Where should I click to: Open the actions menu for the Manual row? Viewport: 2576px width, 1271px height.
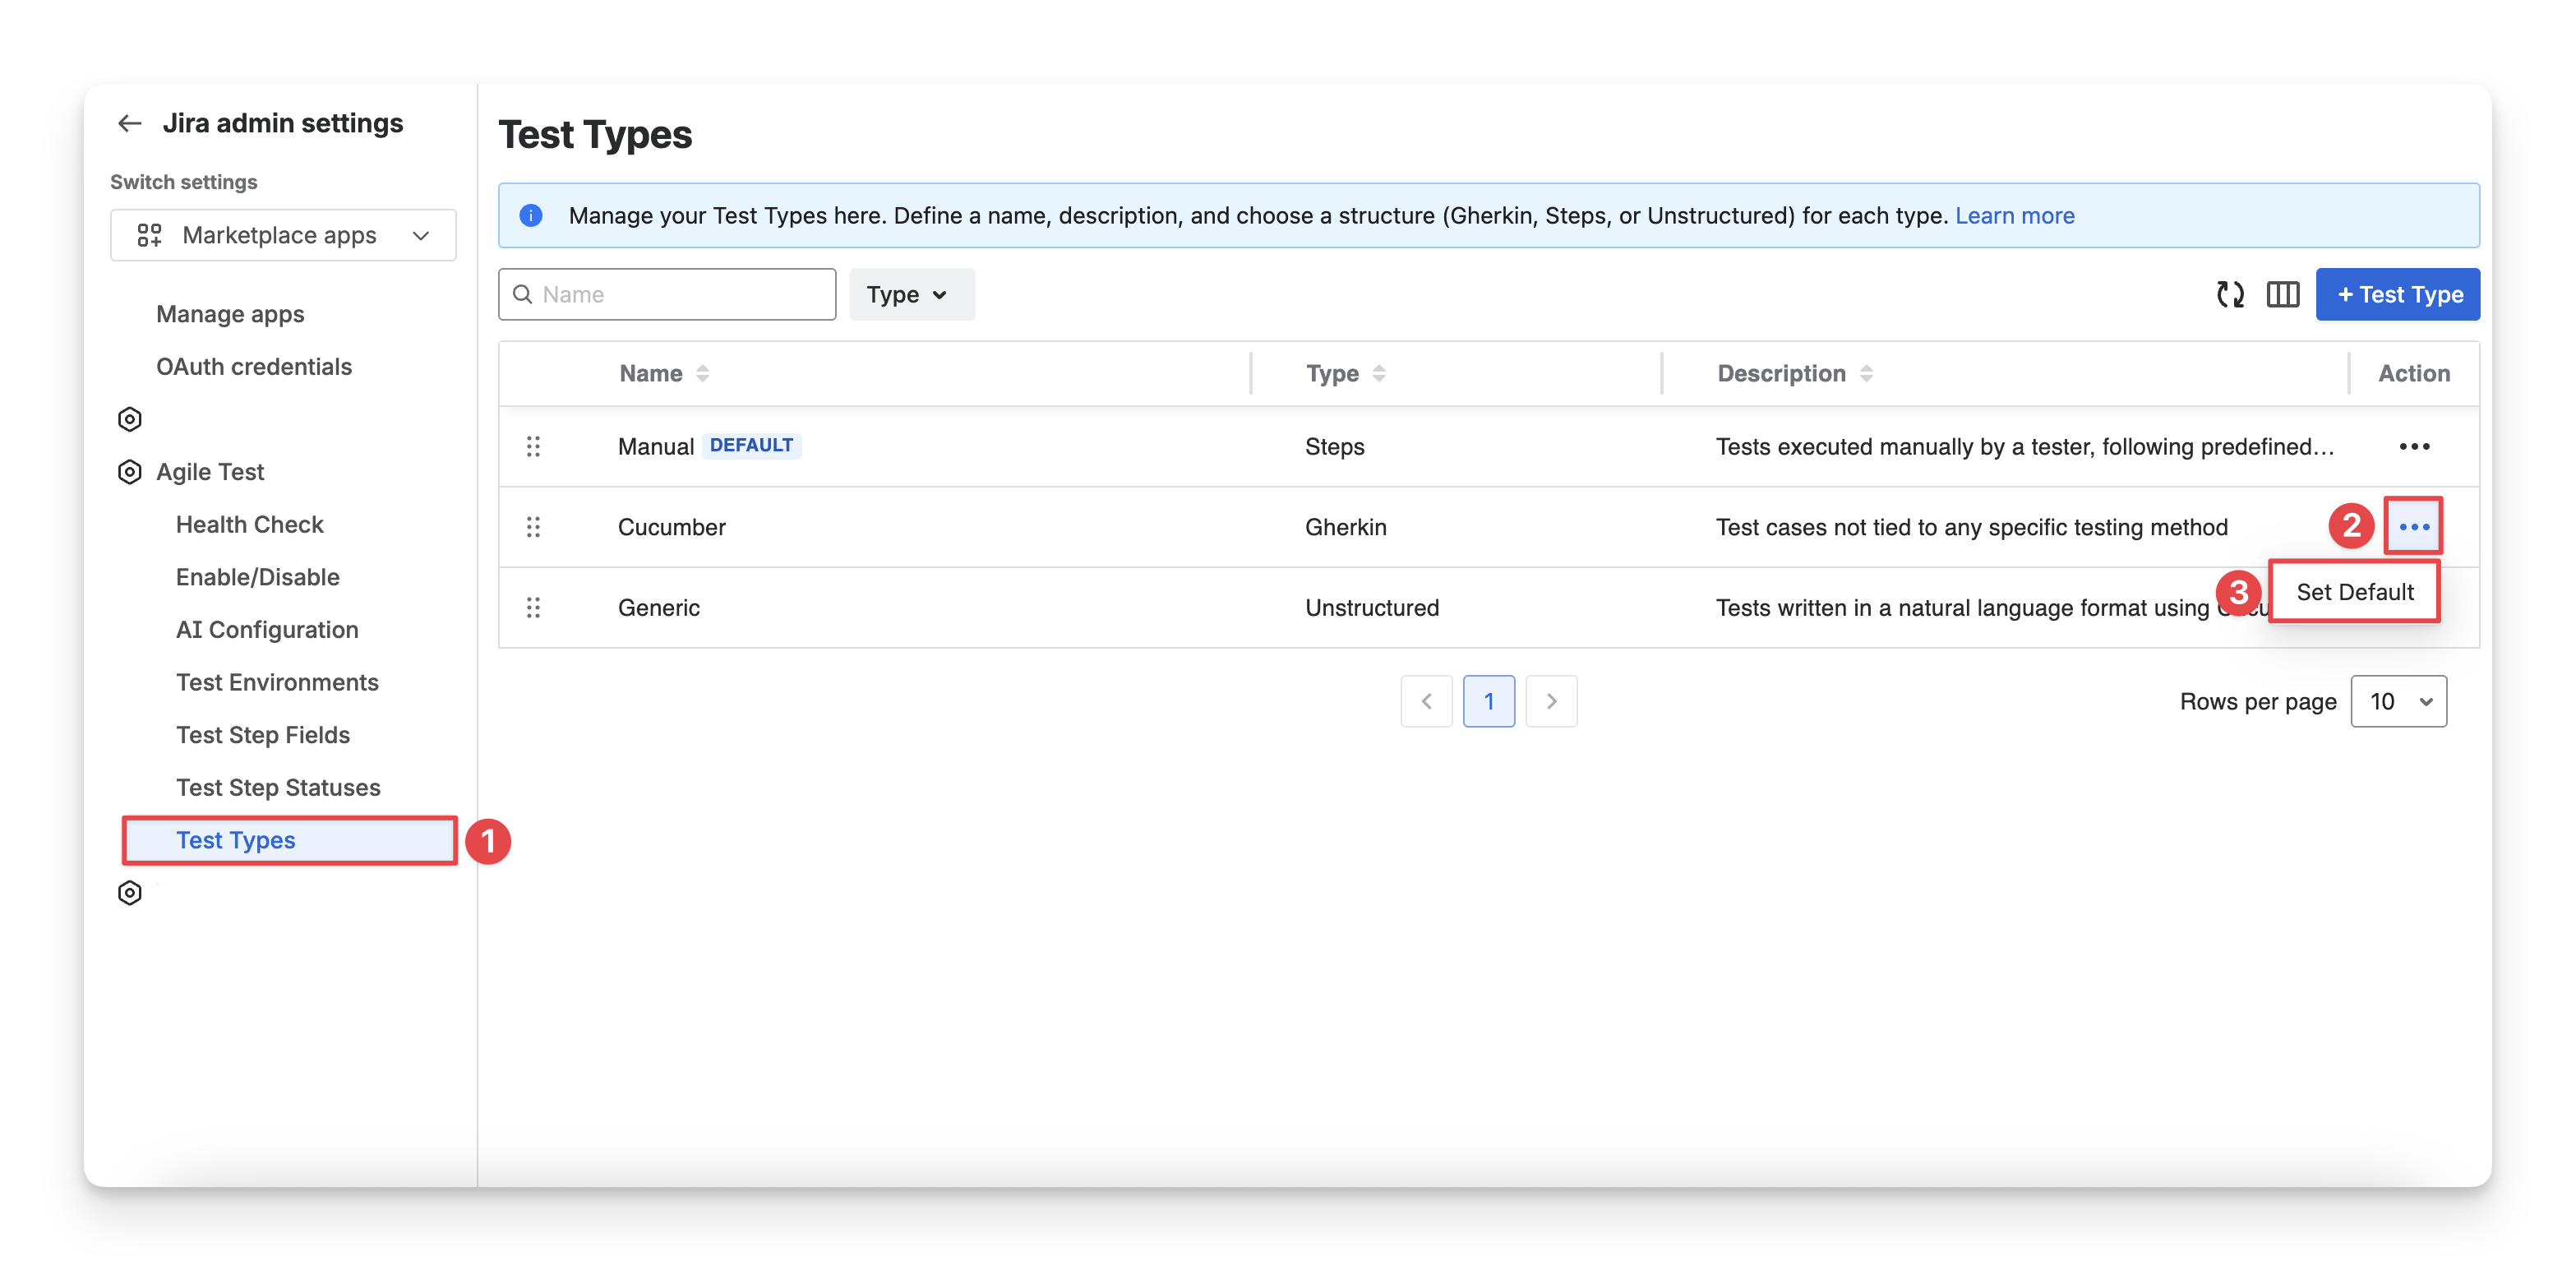click(x=2413, y=446)
